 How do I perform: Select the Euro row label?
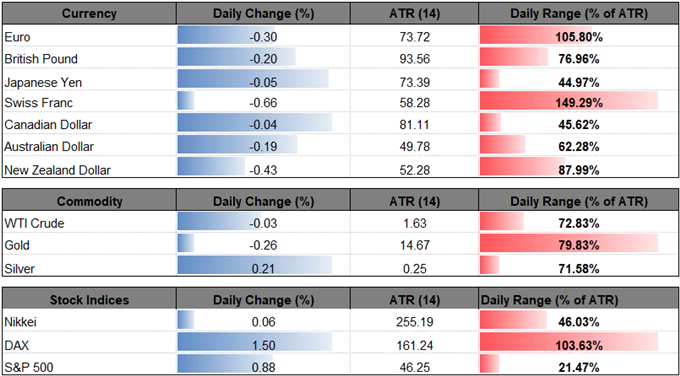[x=16, y=37]
